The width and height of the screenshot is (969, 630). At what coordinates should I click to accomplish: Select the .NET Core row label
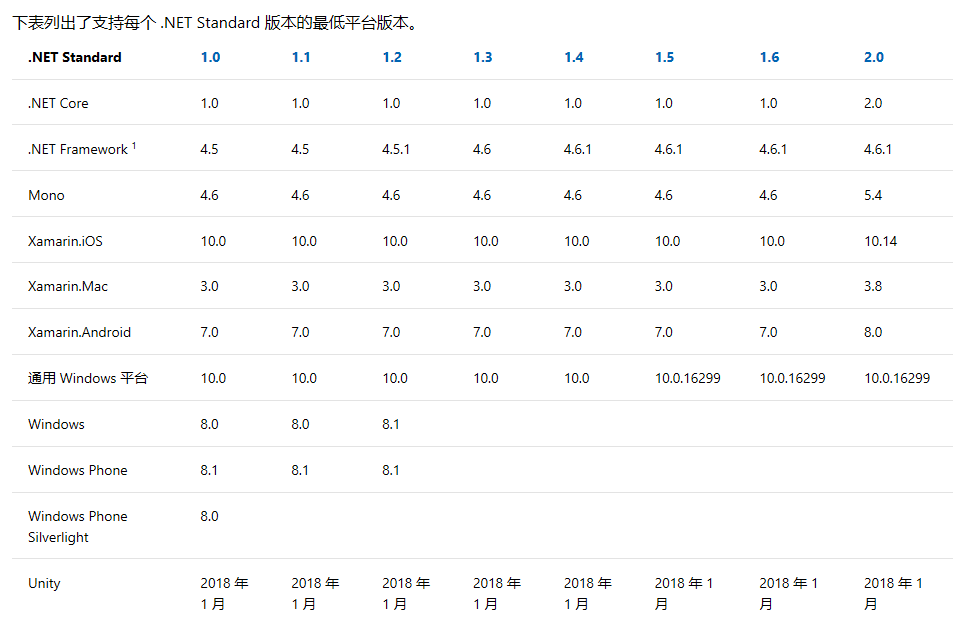[58, 103]
